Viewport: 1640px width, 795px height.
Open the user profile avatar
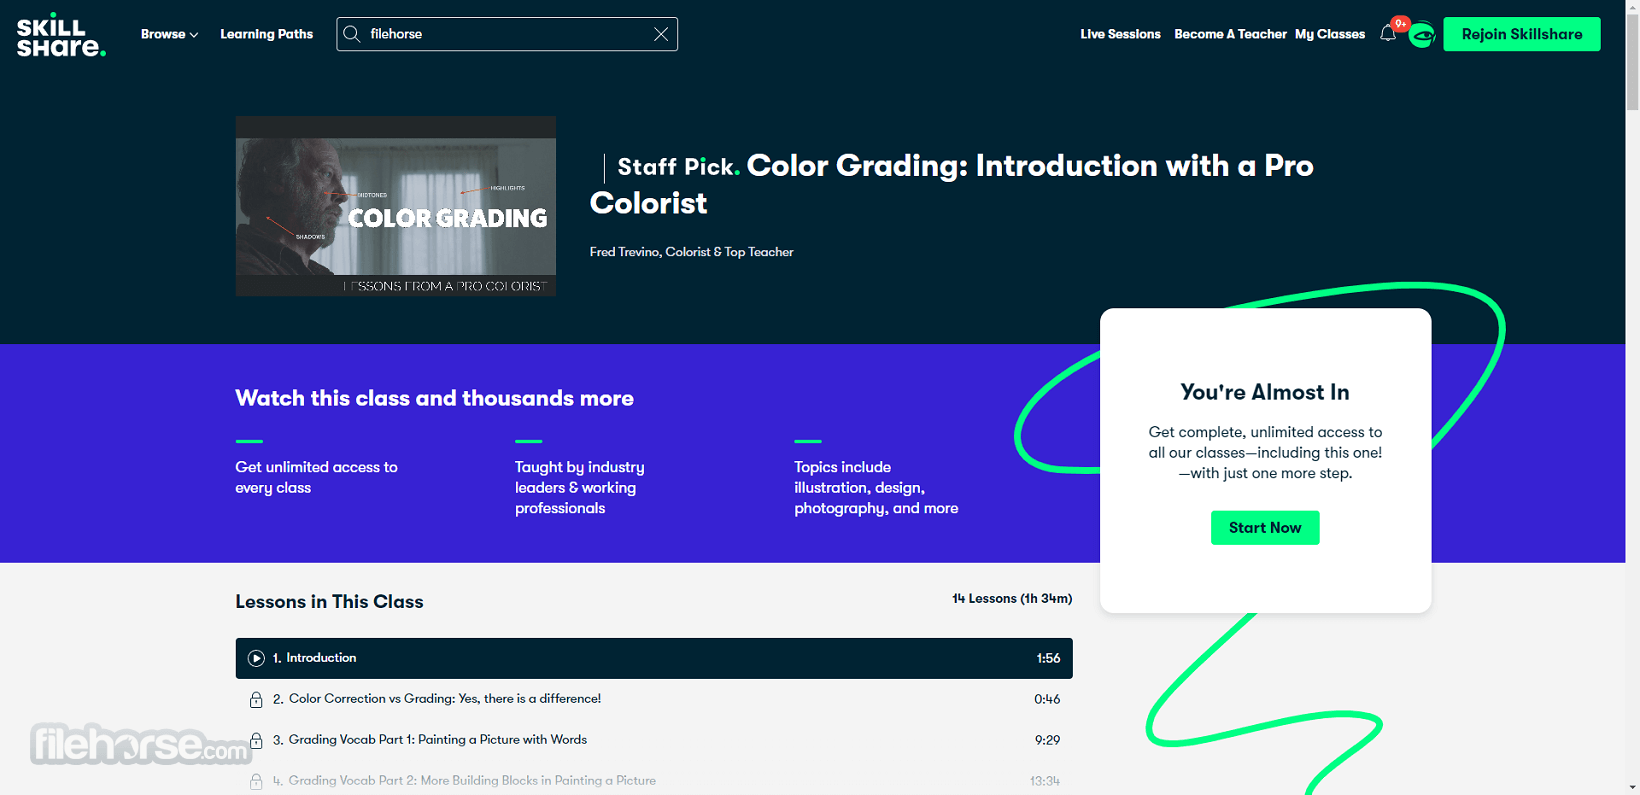tap(1422, 35)
